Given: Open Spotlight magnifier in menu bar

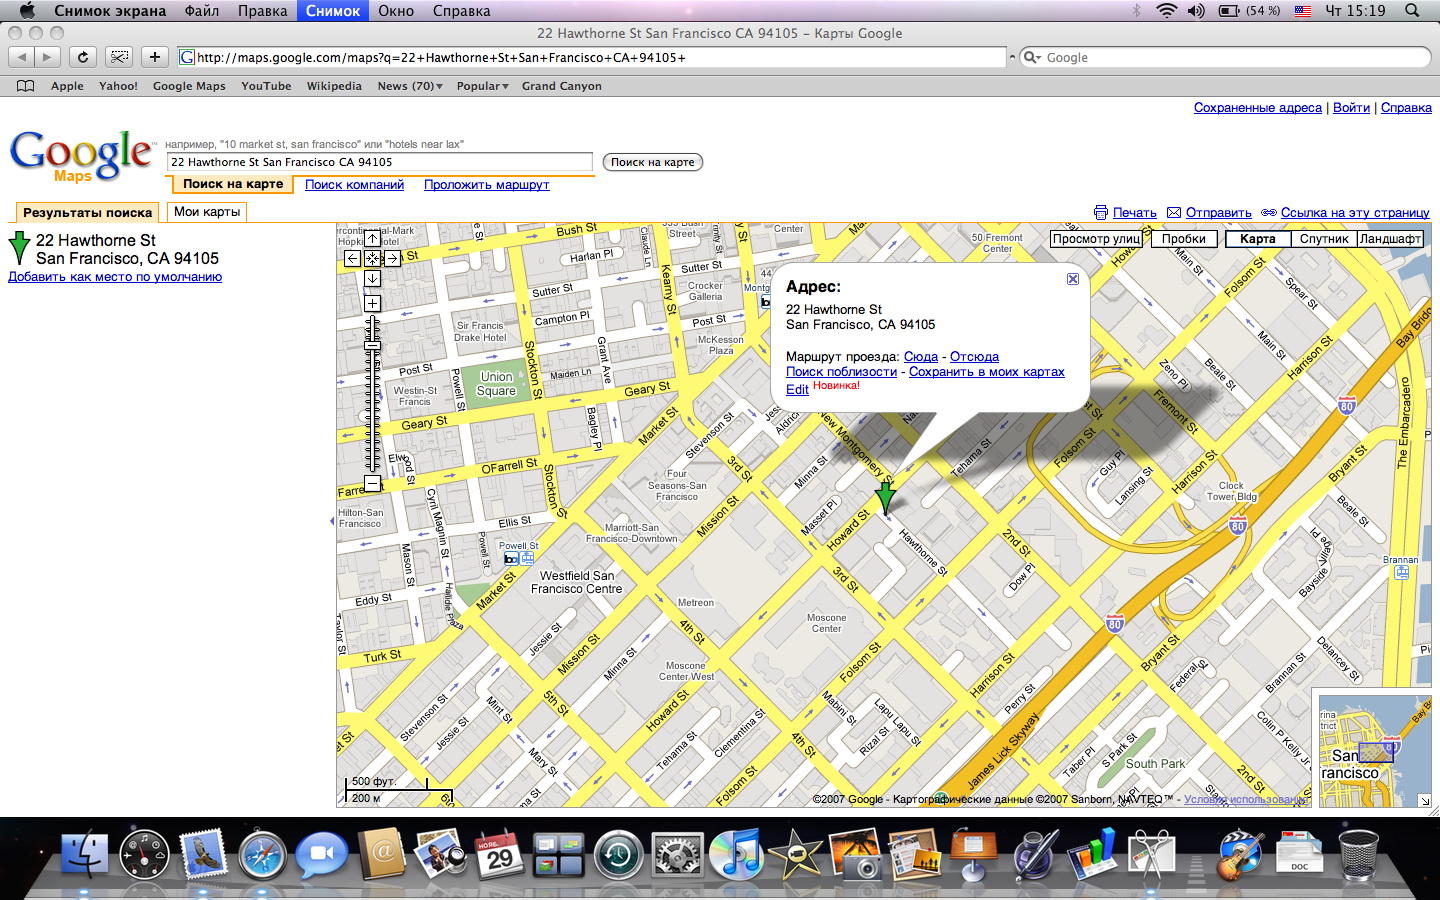Looking at the screenshot, I should 1412,11.
